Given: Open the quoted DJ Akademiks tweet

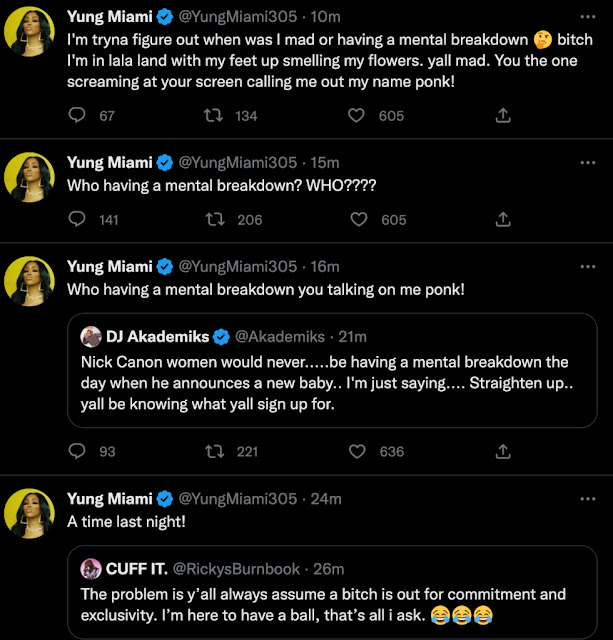Looking at the screenshot, I should point(330,385).
